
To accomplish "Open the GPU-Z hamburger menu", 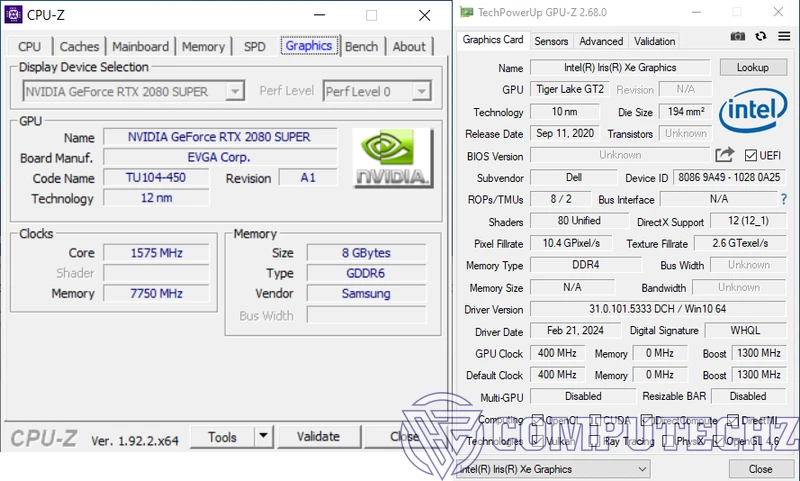I will coord(784,36).
